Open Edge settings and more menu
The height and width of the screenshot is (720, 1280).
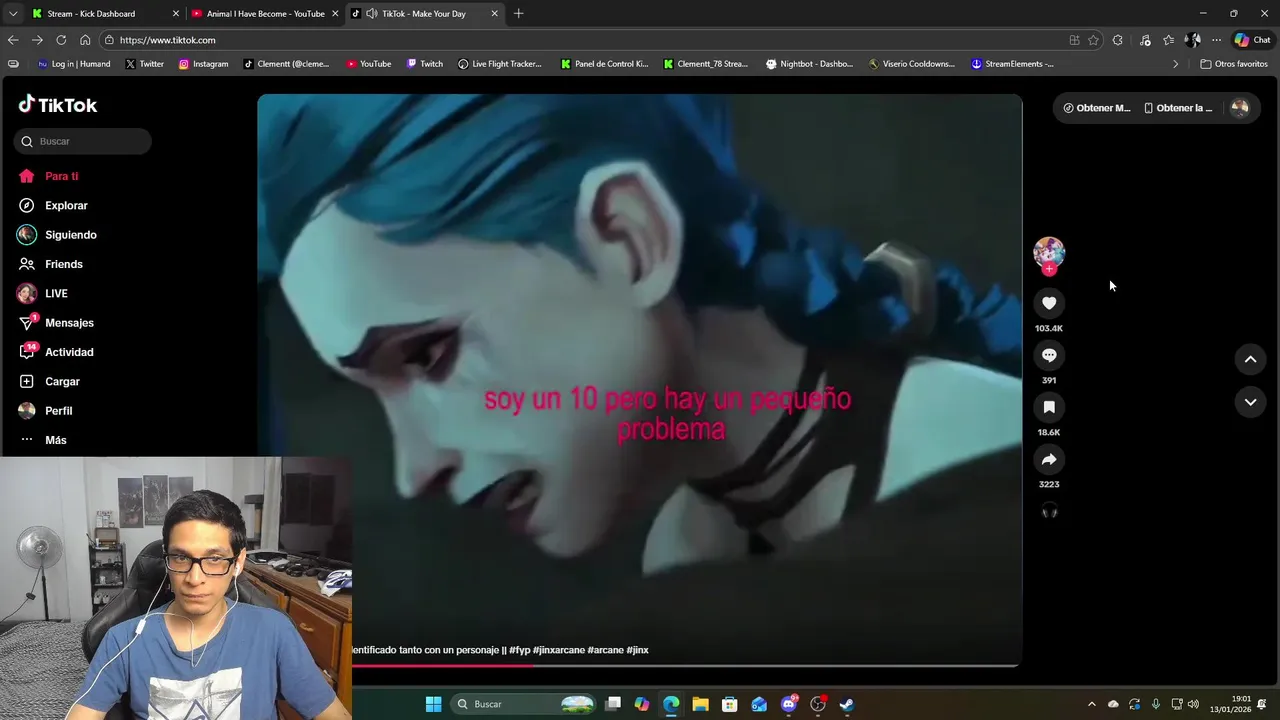tap(1216, 40)
